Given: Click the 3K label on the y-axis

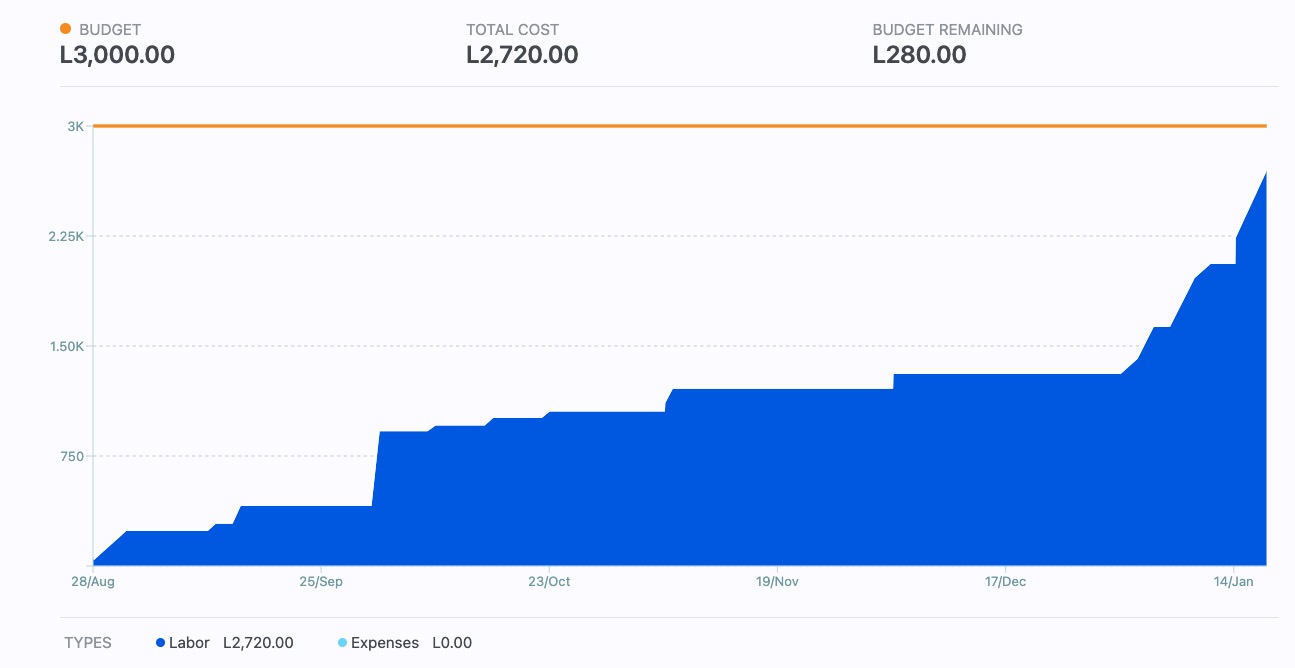Looking at the screenshot, I should click(x=76, y=126).
